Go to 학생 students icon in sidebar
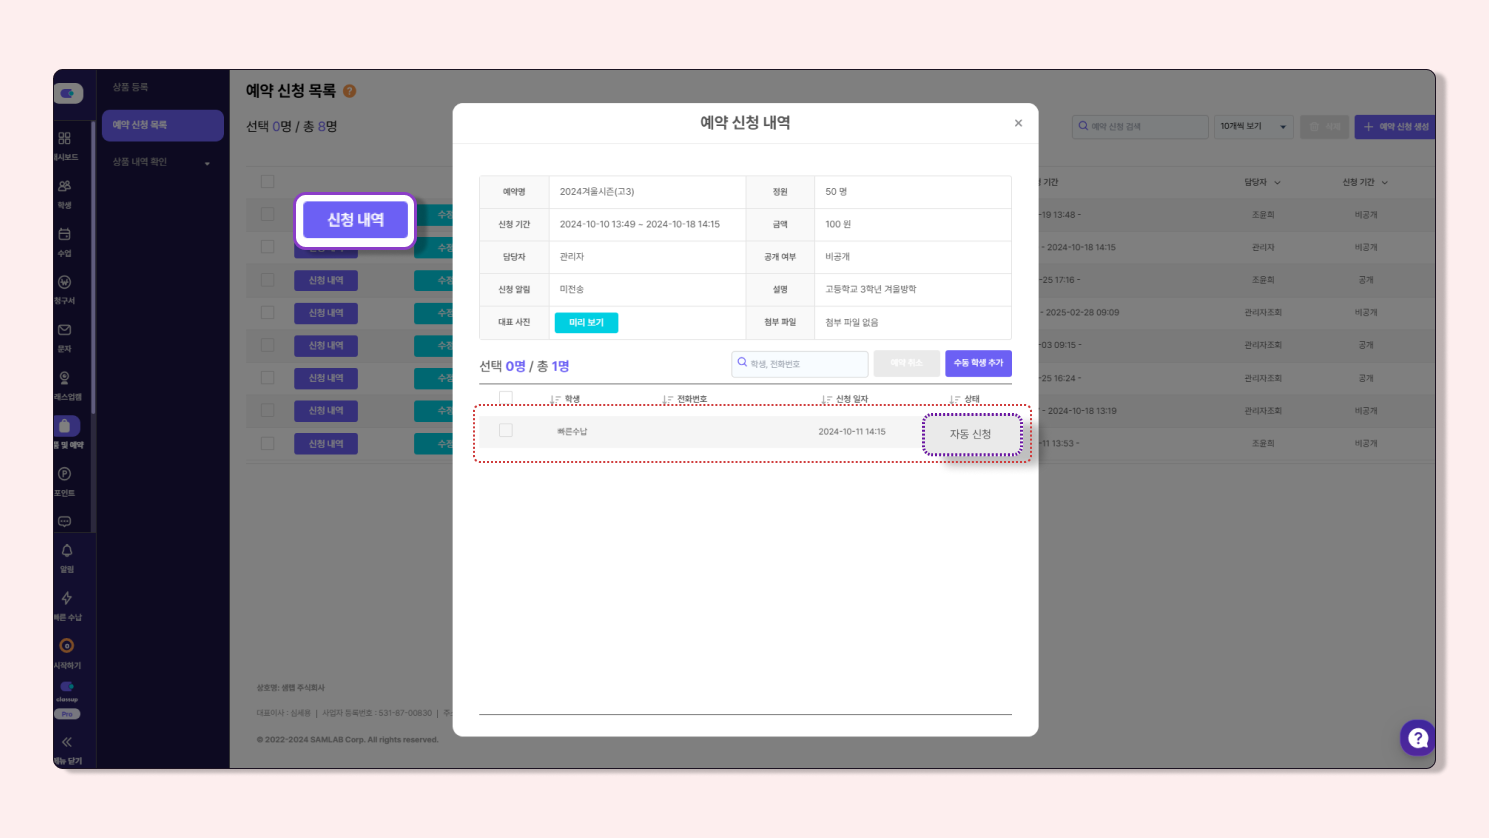1489x838 pixels. pos(65,186)
